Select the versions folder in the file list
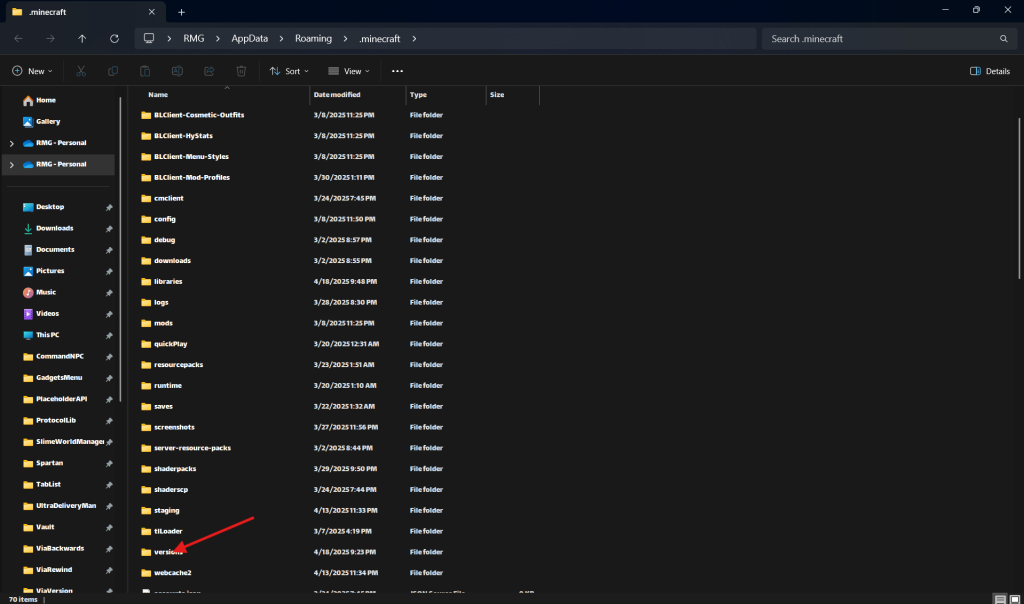 [160, 552]
